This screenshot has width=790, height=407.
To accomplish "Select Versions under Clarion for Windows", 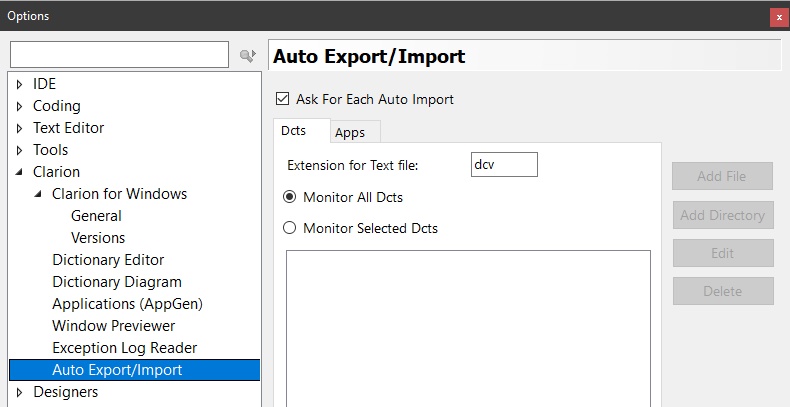I will coord(98,238).
